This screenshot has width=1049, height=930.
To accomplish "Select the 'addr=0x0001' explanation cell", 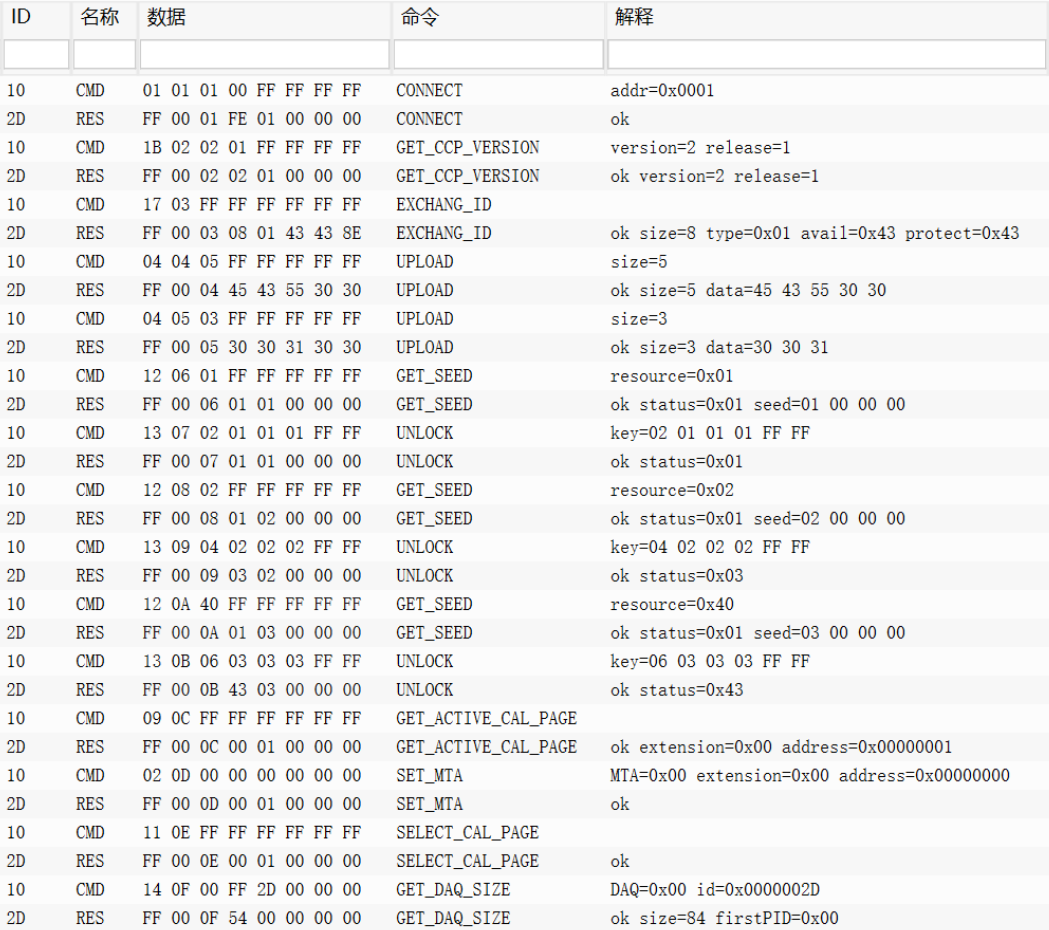I will point(662,90).
